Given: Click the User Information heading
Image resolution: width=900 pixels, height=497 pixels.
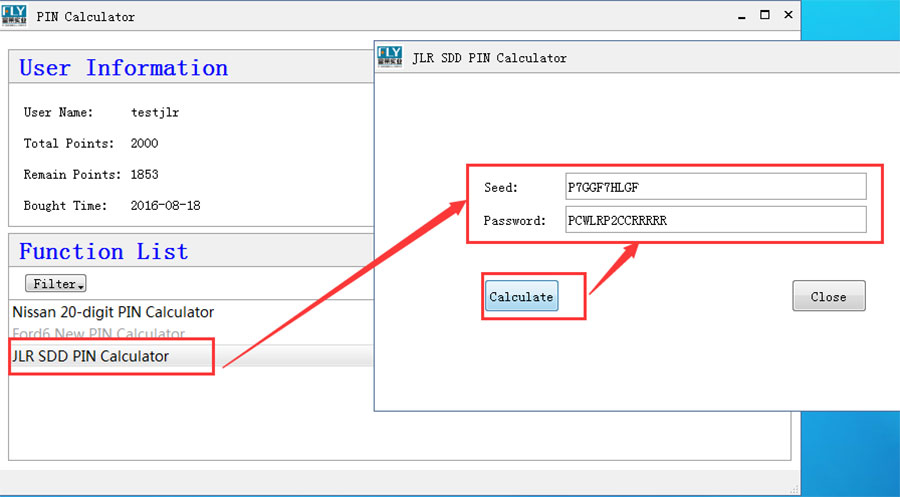Looking at the screenshot, I should [x=124, y=68].
